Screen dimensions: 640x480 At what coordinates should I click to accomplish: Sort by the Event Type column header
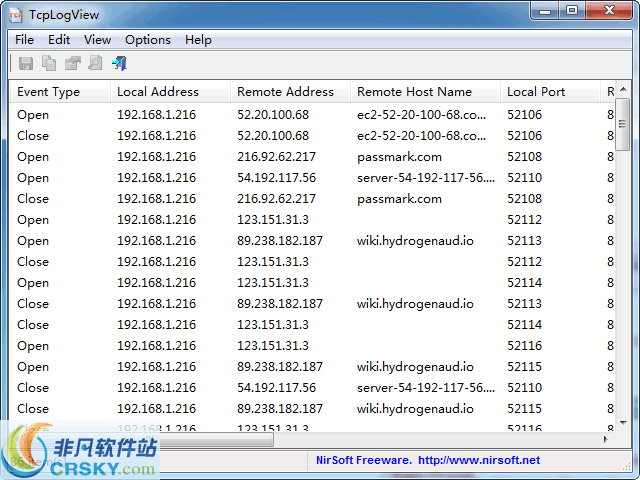click(x=60, y=91)
